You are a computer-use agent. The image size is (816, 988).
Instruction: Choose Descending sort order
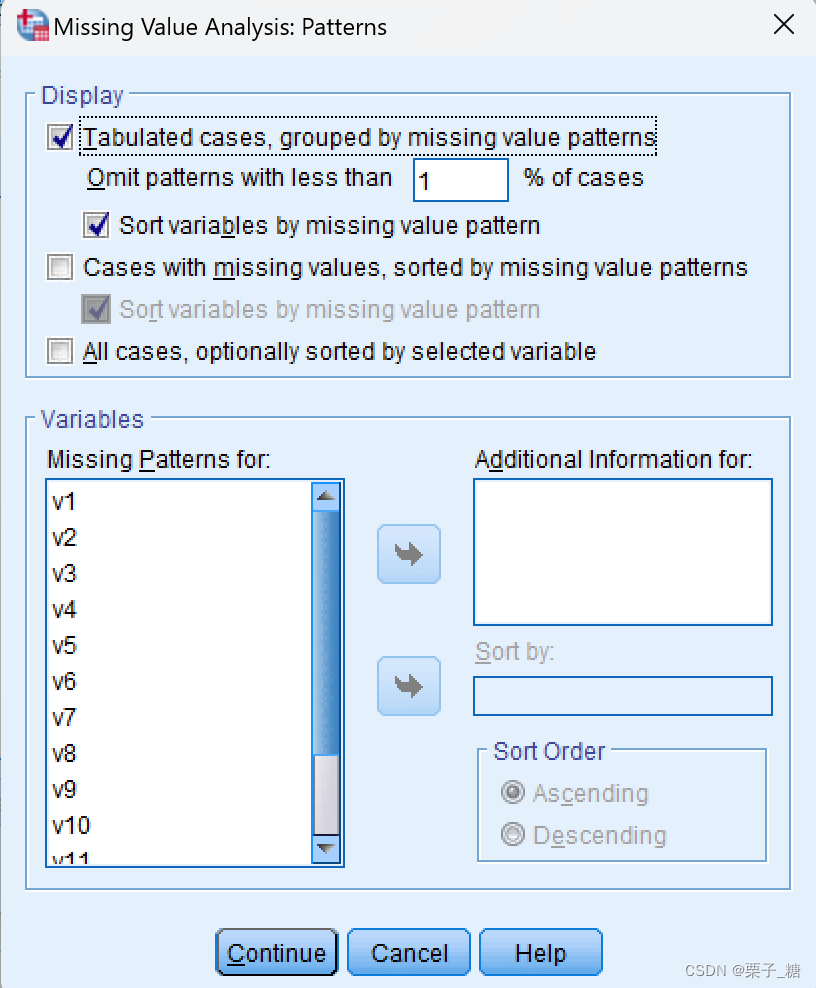point(512,835)
